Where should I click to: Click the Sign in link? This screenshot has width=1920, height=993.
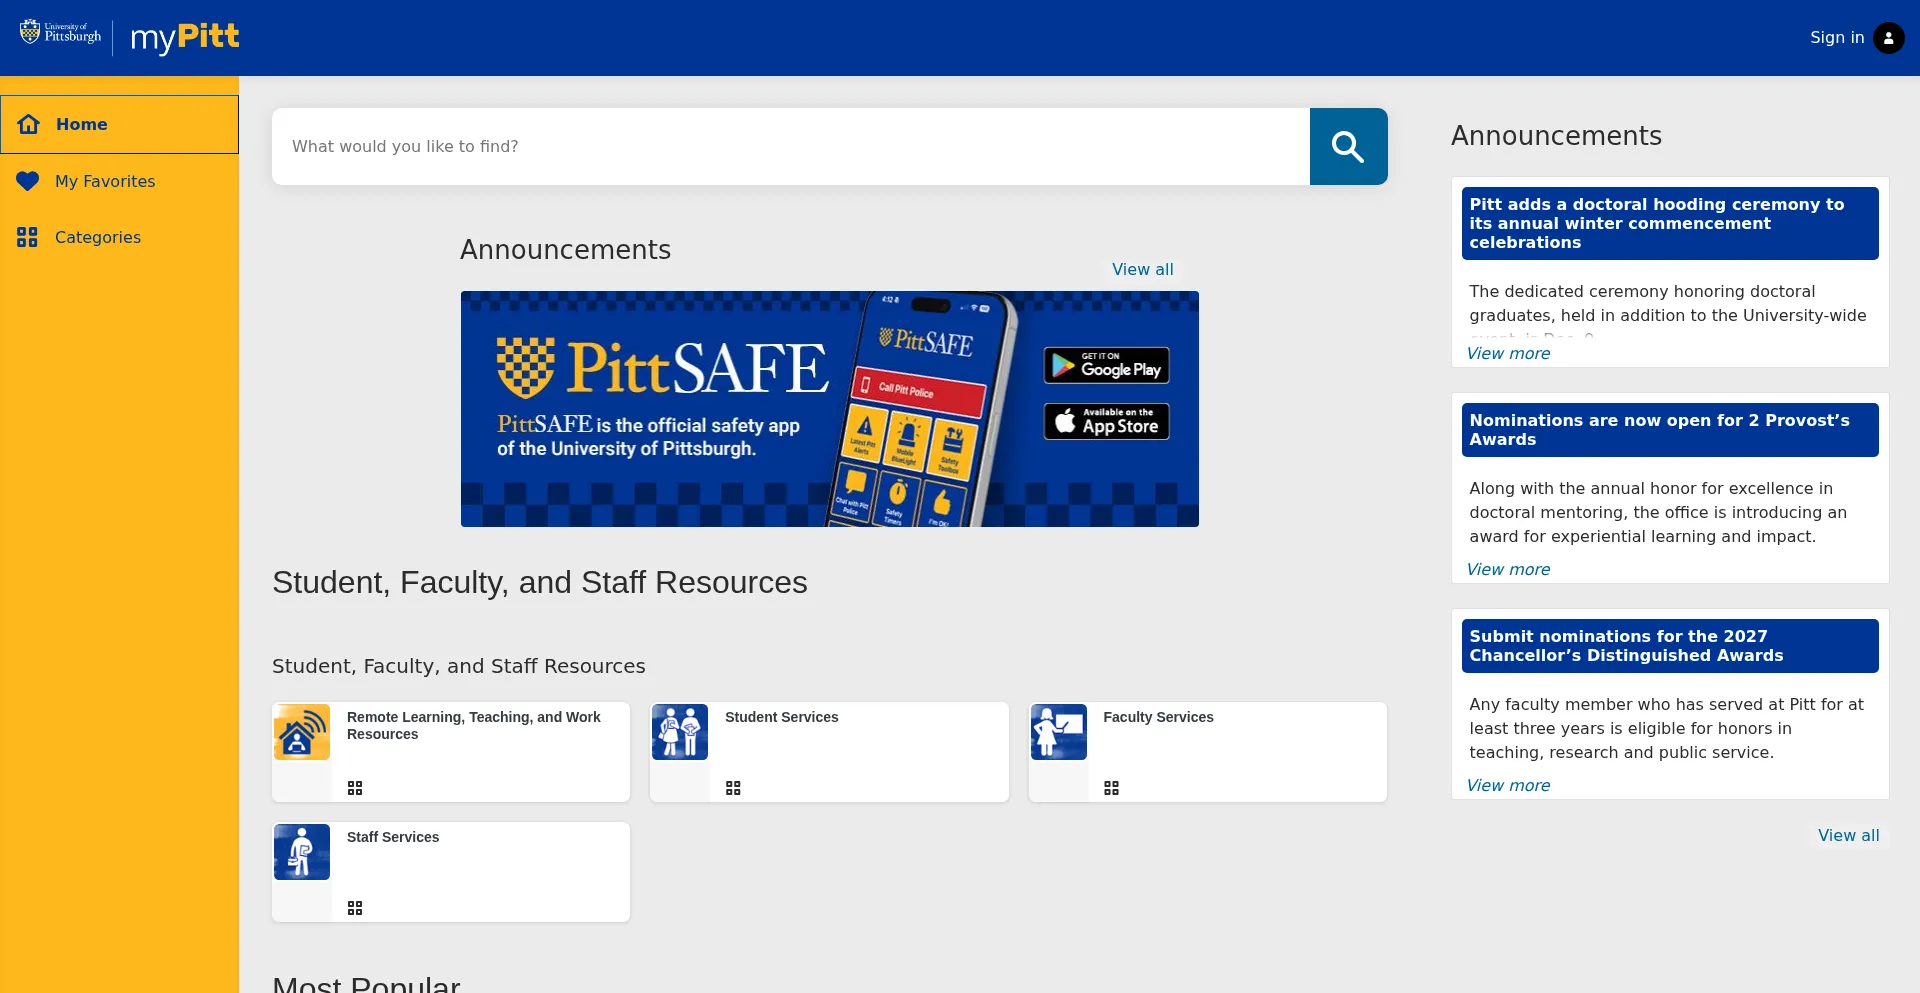[1836, 37]
